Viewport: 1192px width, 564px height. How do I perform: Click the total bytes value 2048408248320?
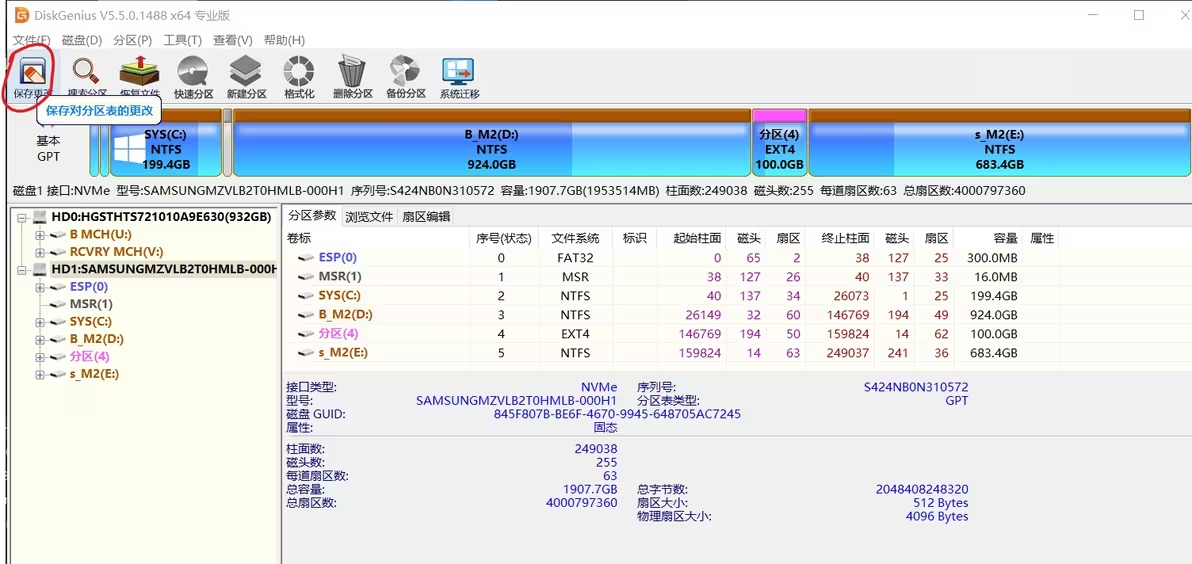tap(922, 490)
